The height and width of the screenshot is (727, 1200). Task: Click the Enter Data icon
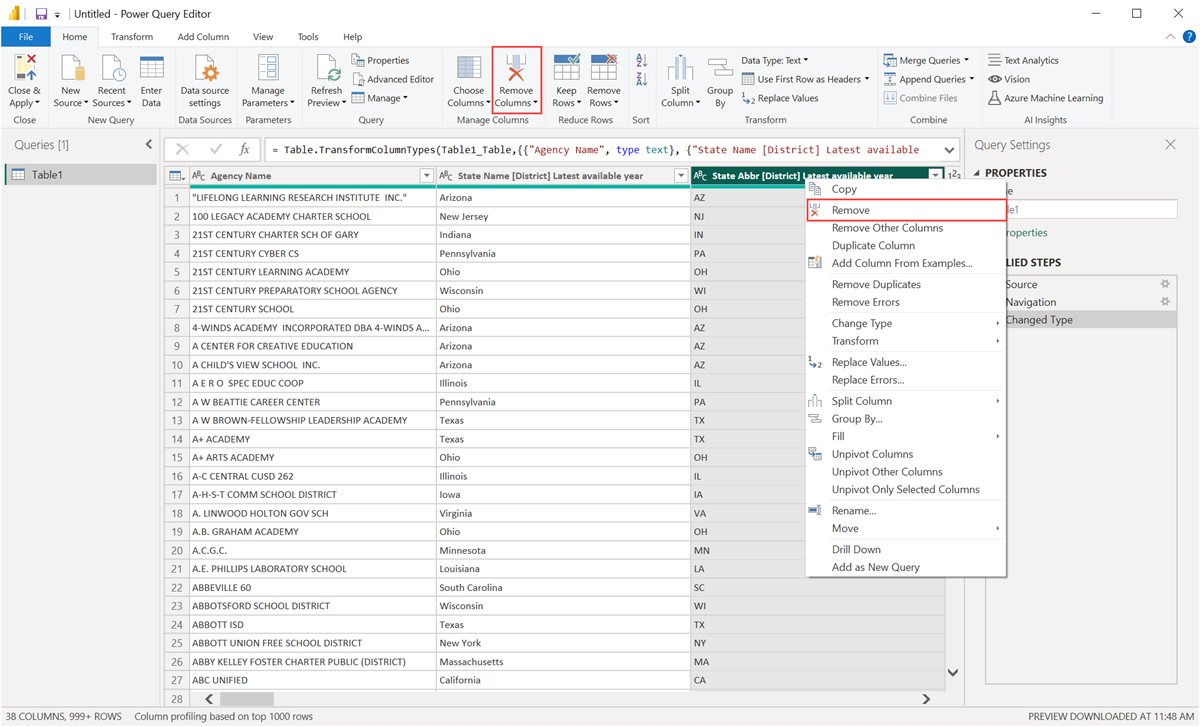[x=151, y=80]
